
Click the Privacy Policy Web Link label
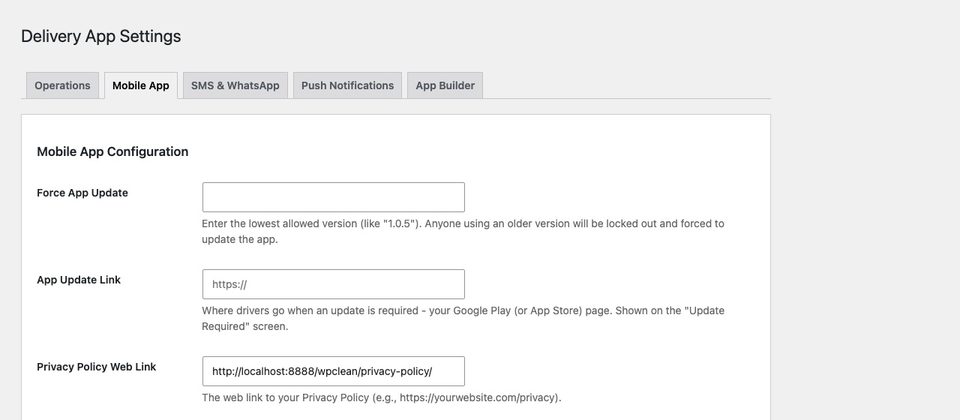[97, 367]
